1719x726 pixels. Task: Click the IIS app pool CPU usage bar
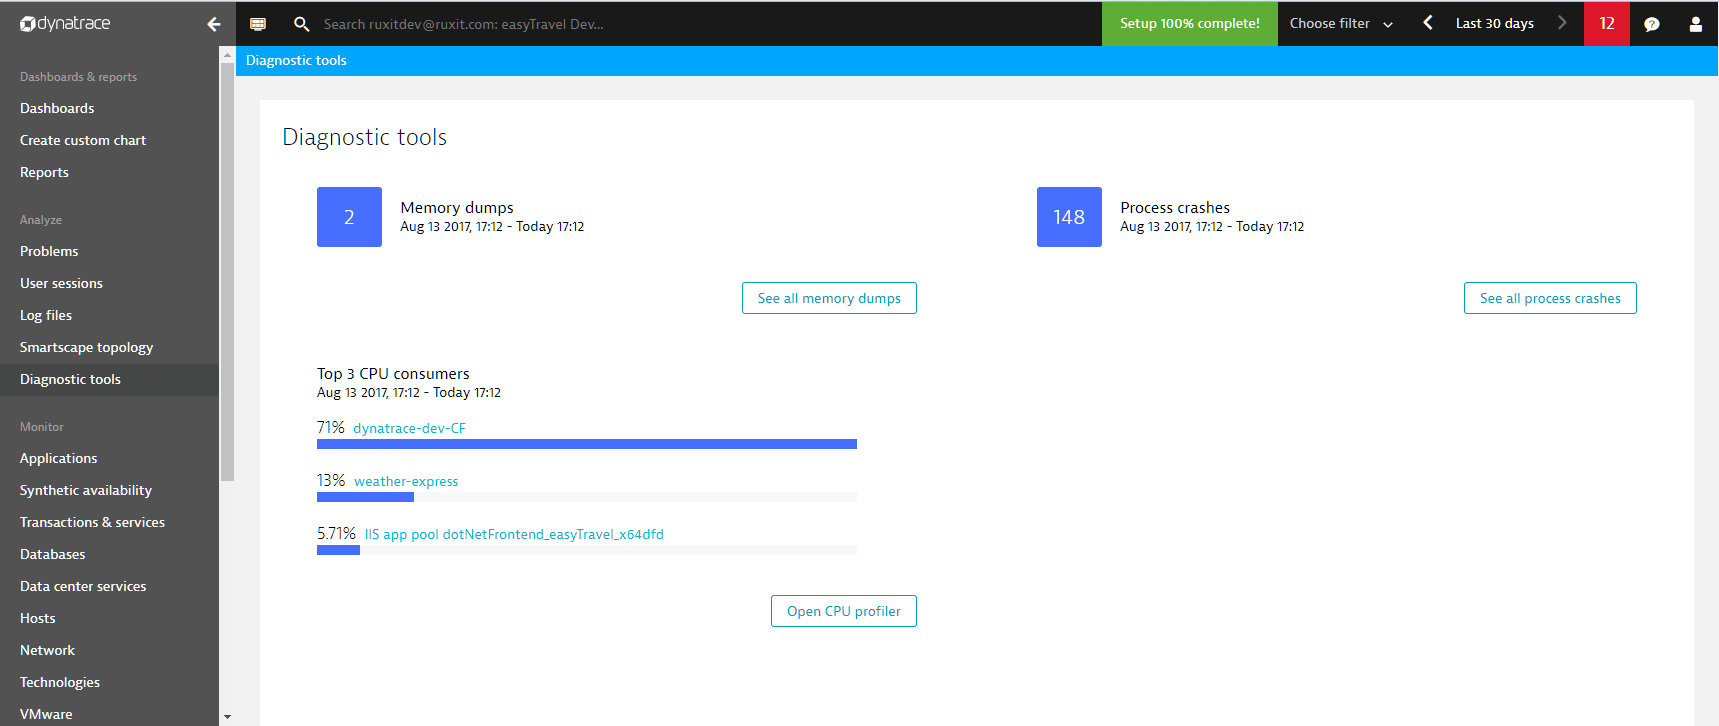click(587, 550)
